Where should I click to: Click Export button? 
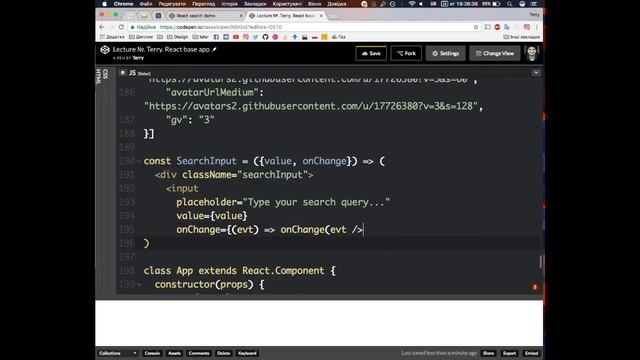(509, 353)
